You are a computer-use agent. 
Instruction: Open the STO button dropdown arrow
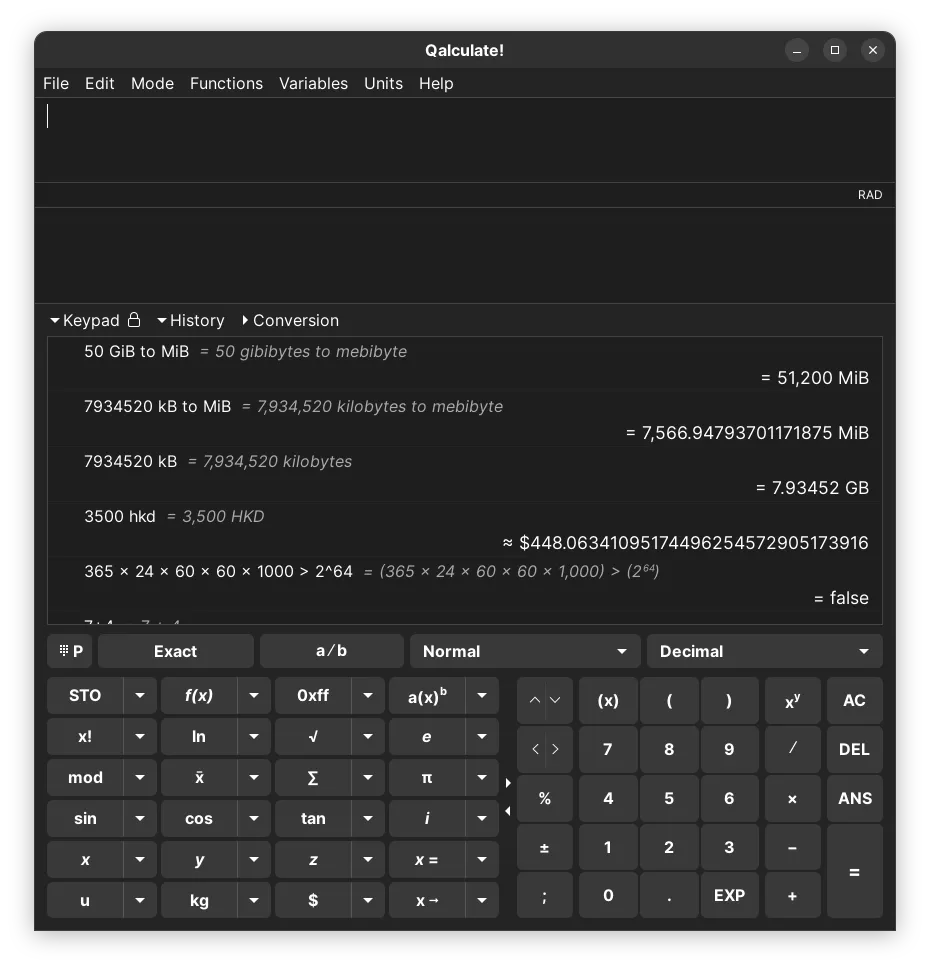point(140,696)
